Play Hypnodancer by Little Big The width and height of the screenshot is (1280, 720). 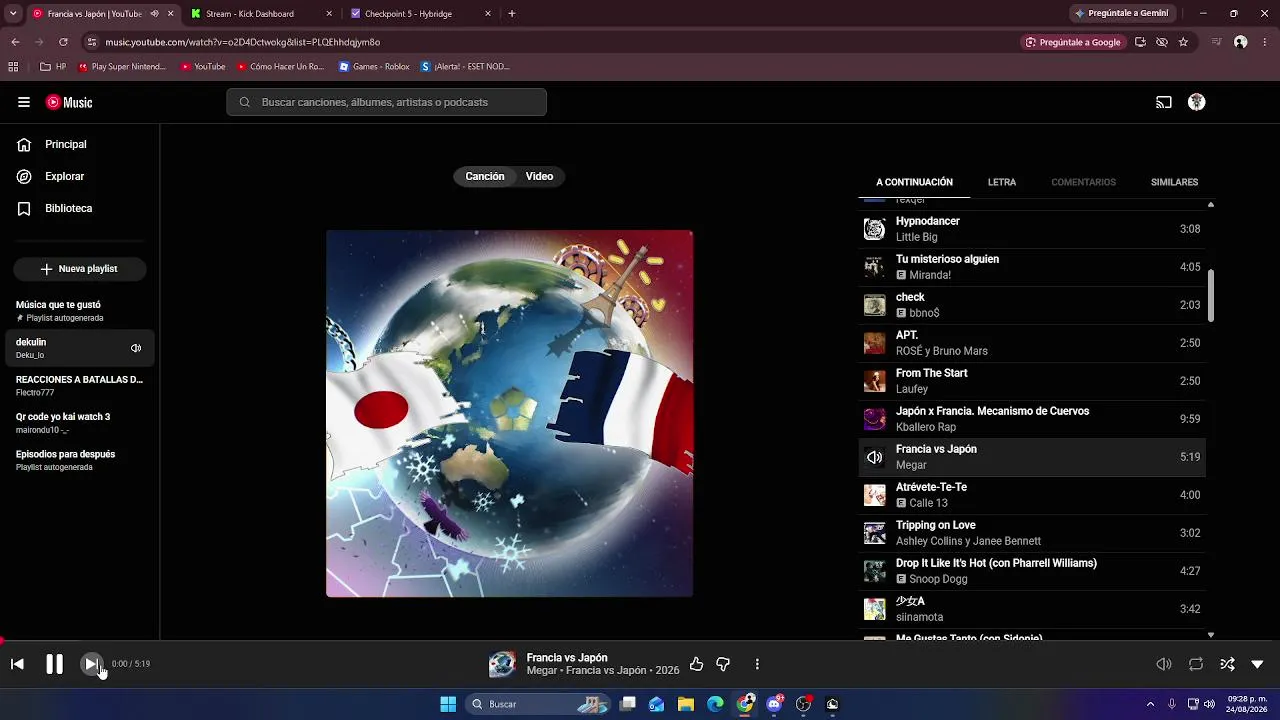[1032, 229]
